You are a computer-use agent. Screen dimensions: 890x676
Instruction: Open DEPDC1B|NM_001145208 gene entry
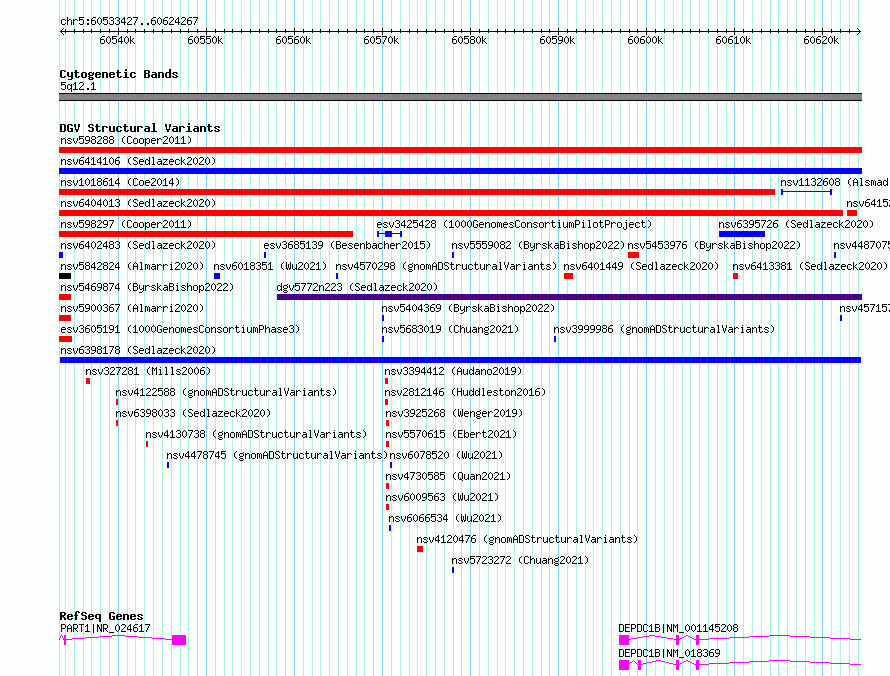point(678,628)
